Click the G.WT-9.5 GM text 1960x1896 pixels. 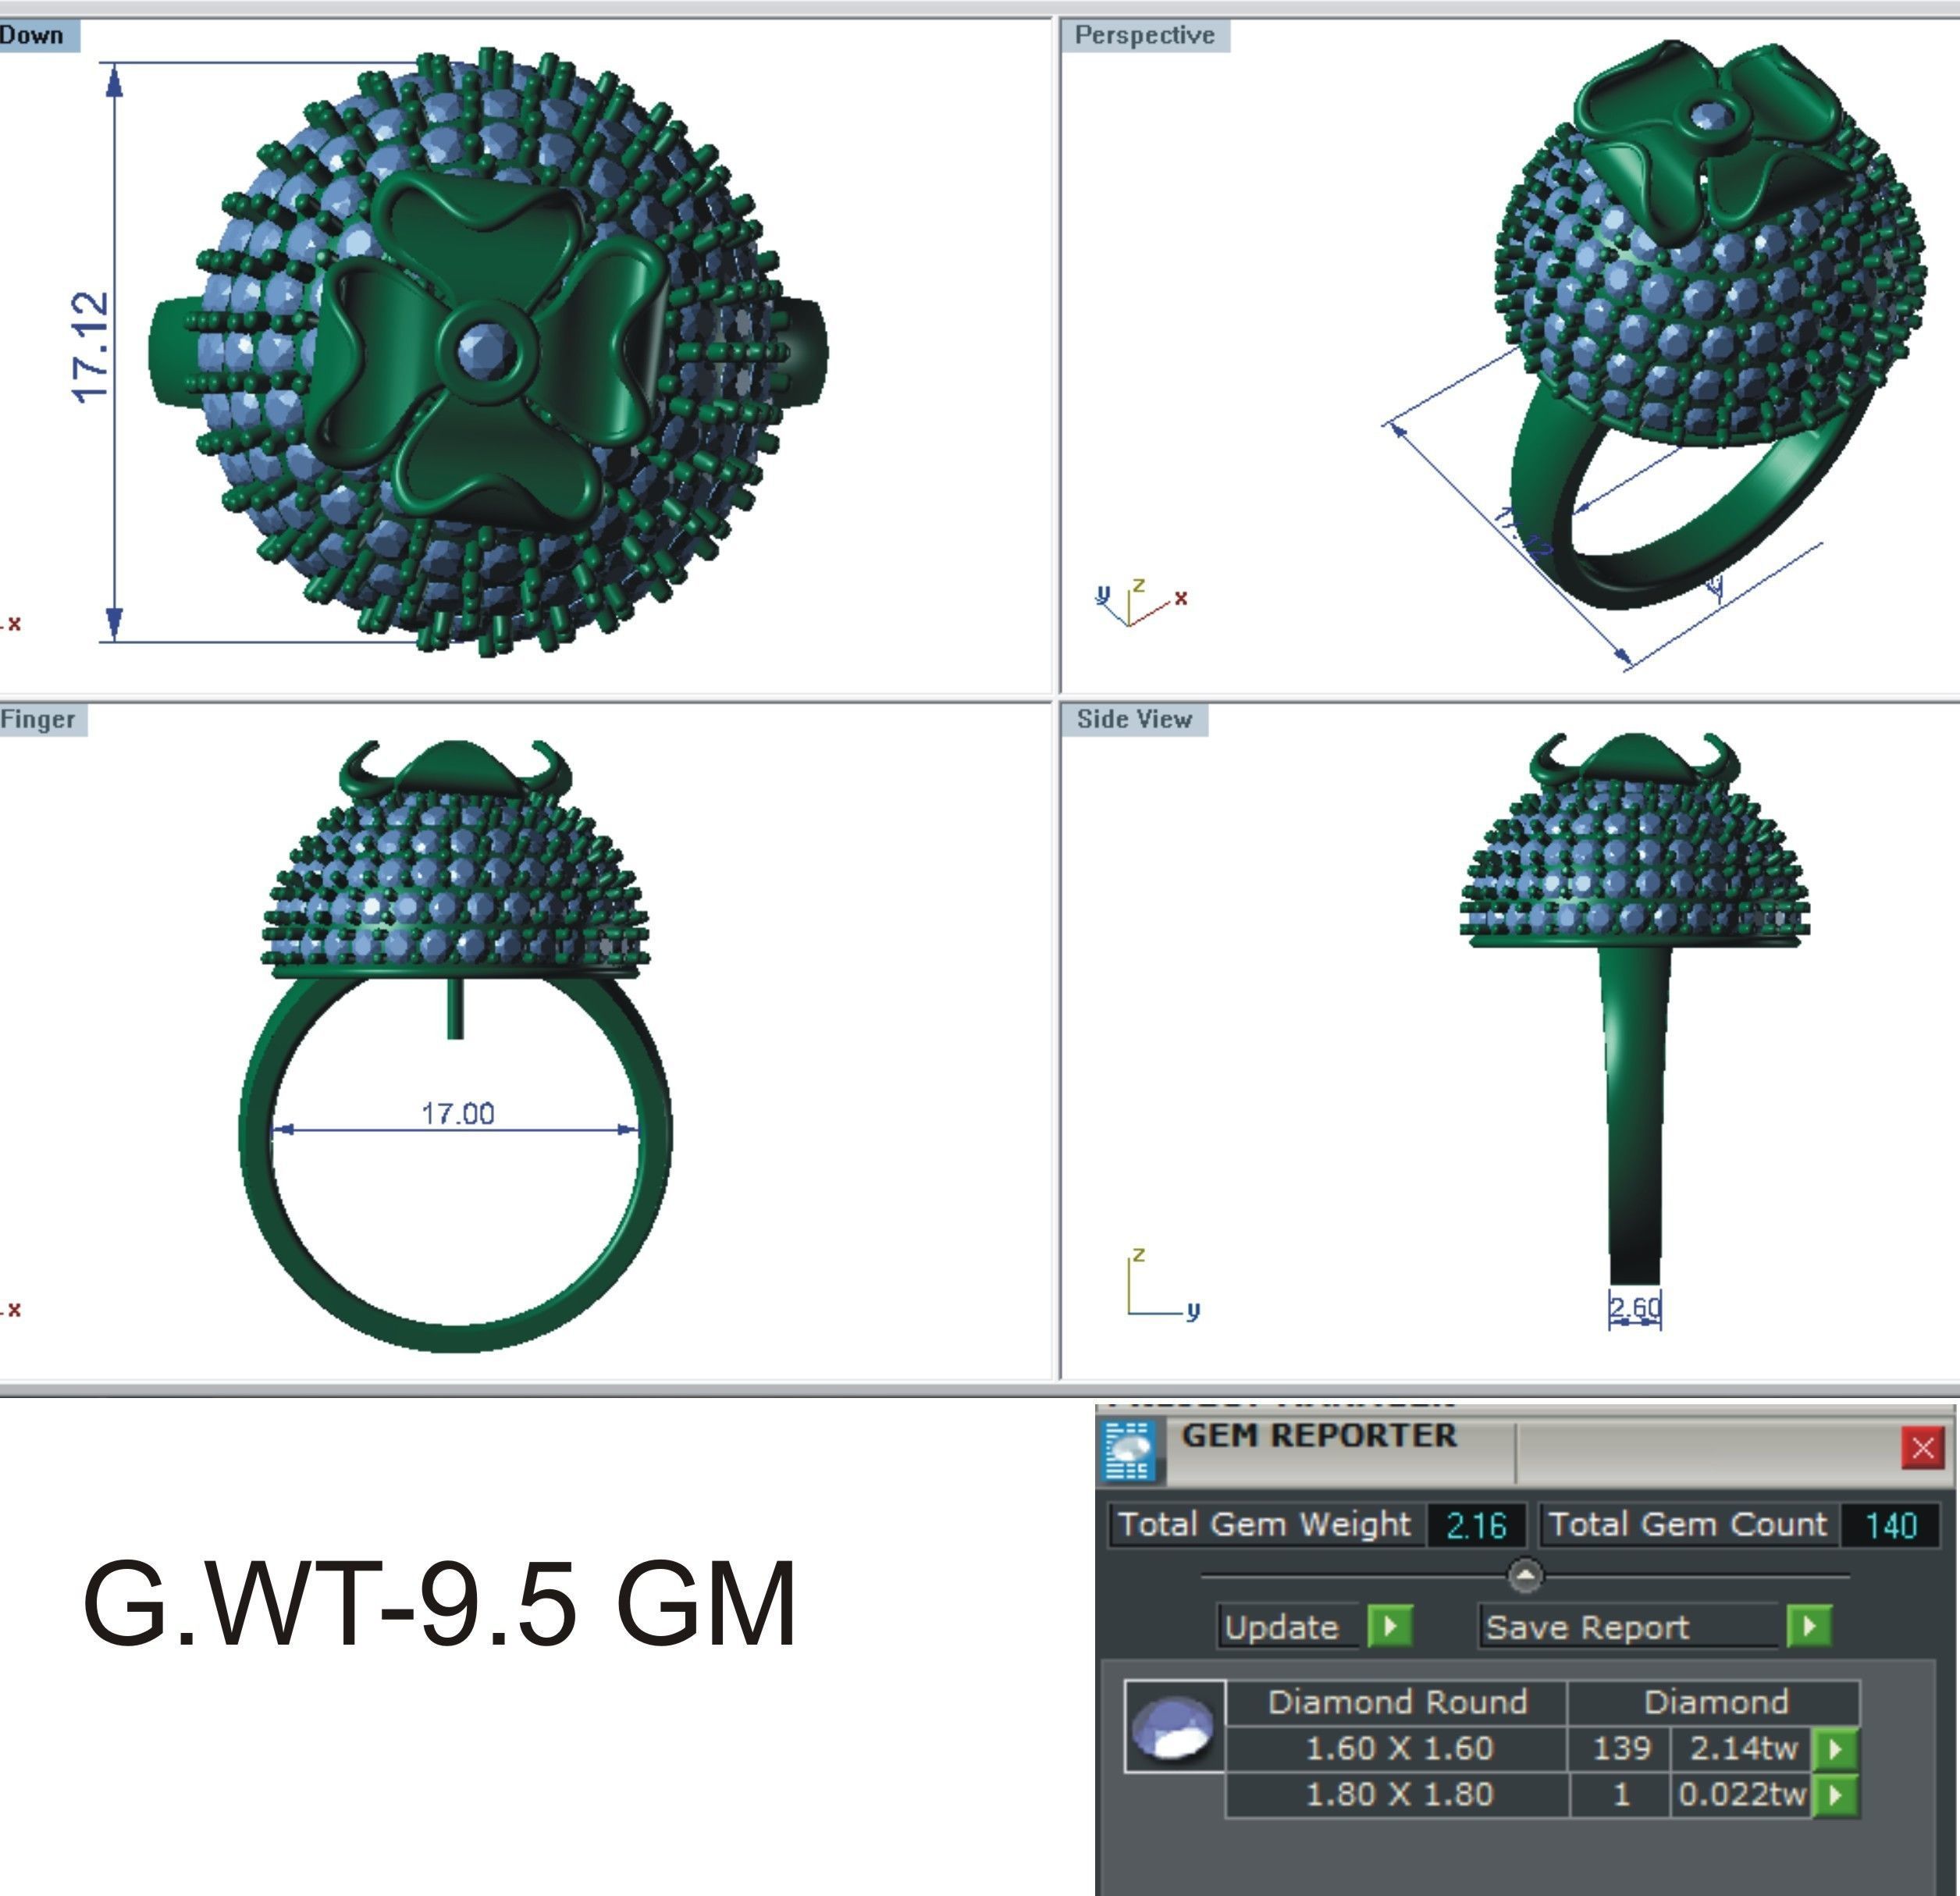(439, 1605)
